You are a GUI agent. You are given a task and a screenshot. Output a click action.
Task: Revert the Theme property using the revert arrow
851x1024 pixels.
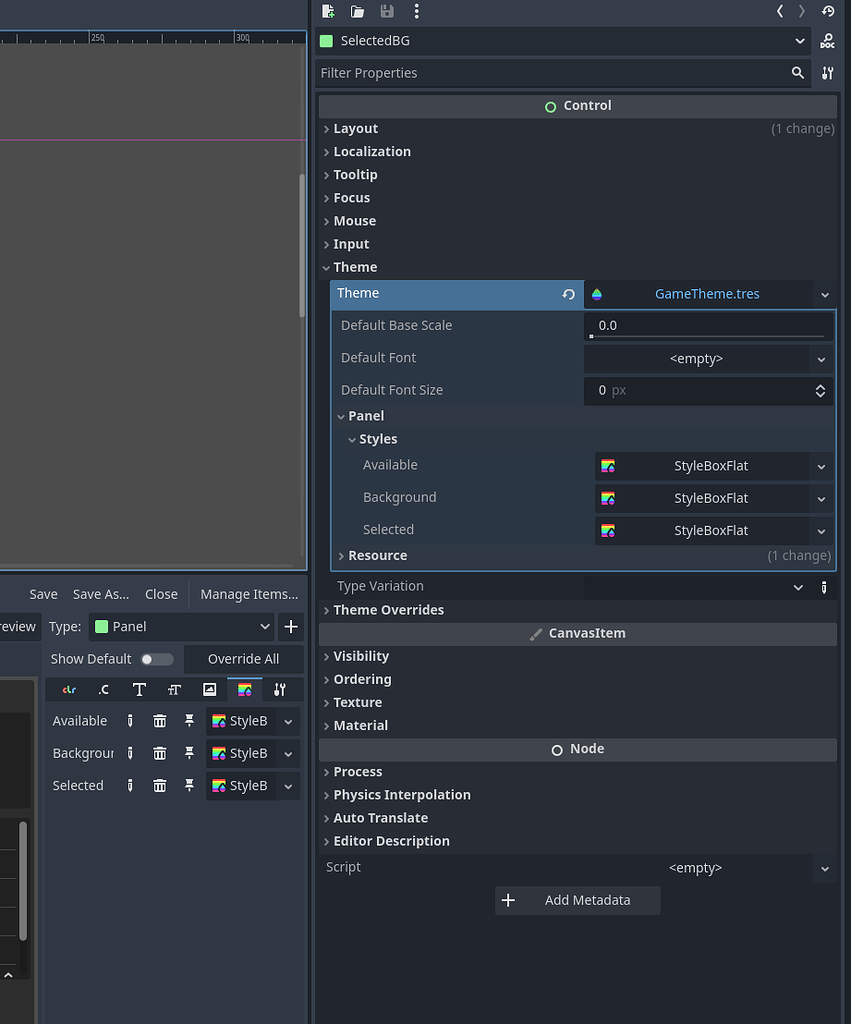point(568,294)
